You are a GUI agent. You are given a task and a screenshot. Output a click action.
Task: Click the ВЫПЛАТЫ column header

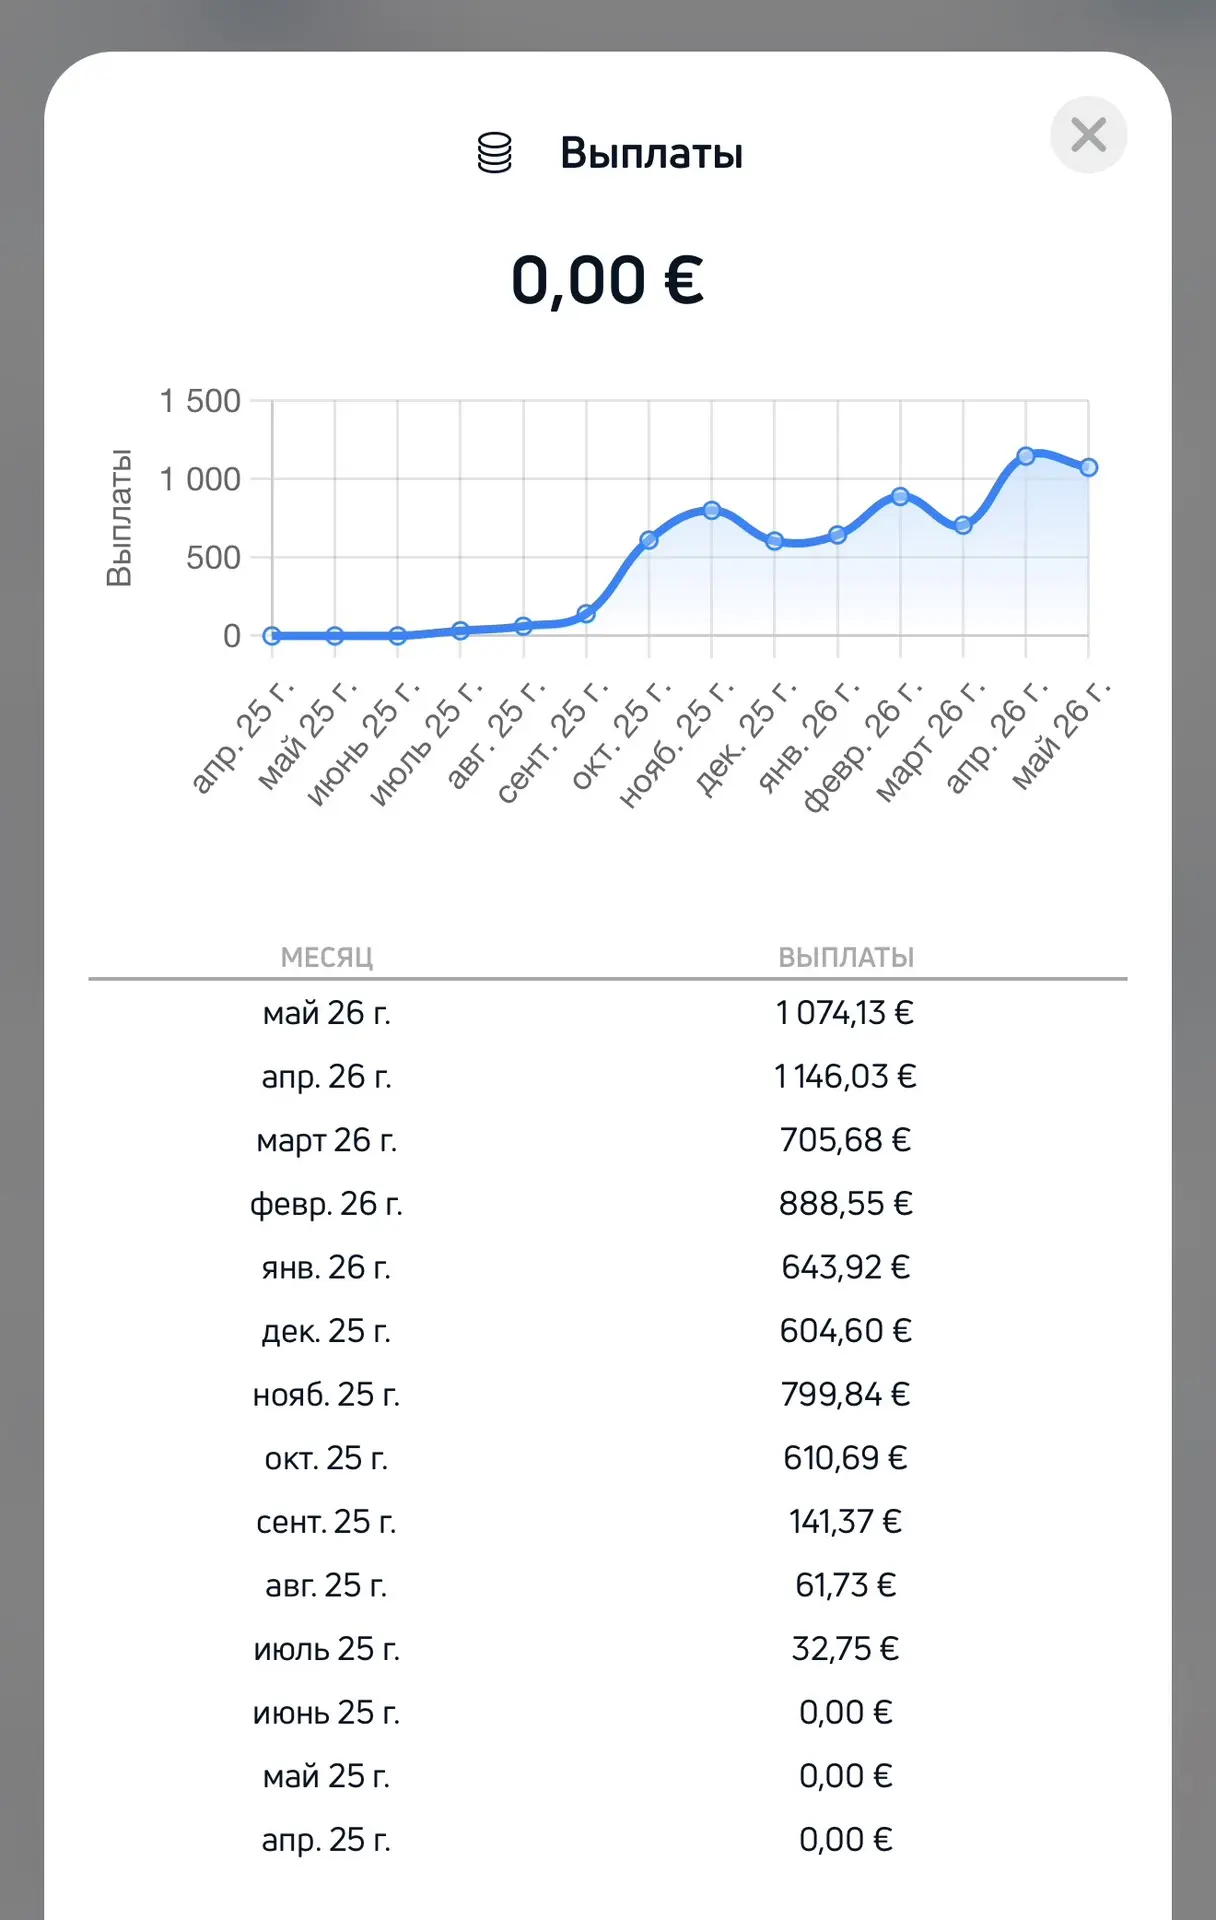[x=846, y=957]
